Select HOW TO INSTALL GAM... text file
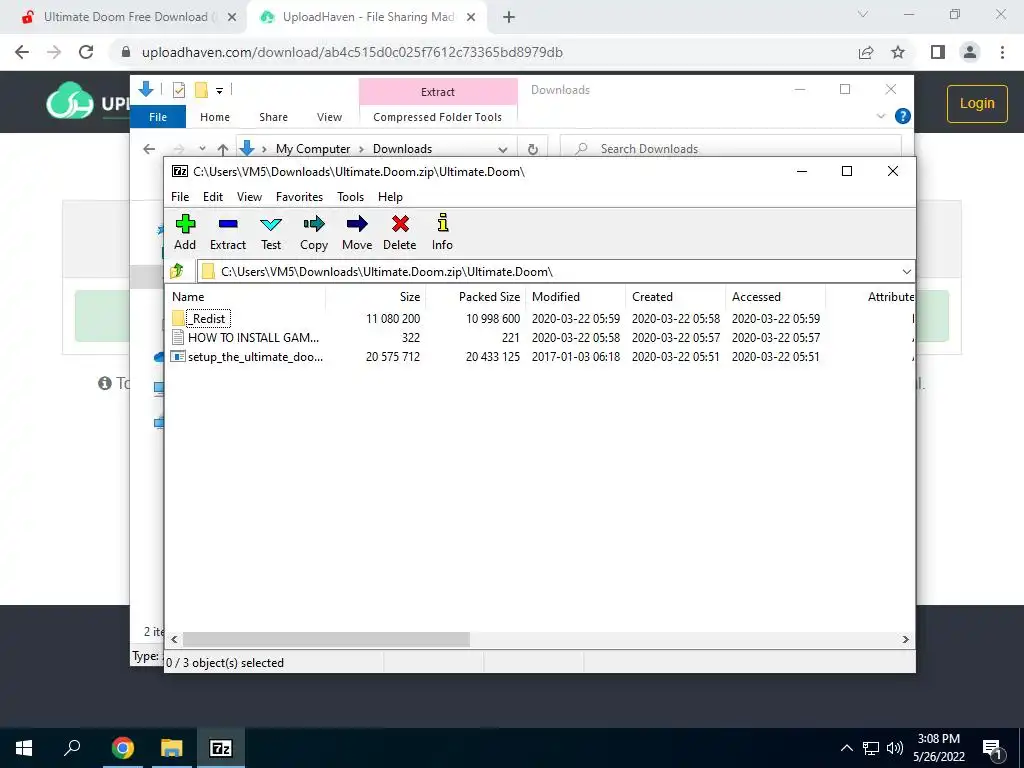This screenshot has width=1024, height=768. pyautogui.click(x=246, y=338)
